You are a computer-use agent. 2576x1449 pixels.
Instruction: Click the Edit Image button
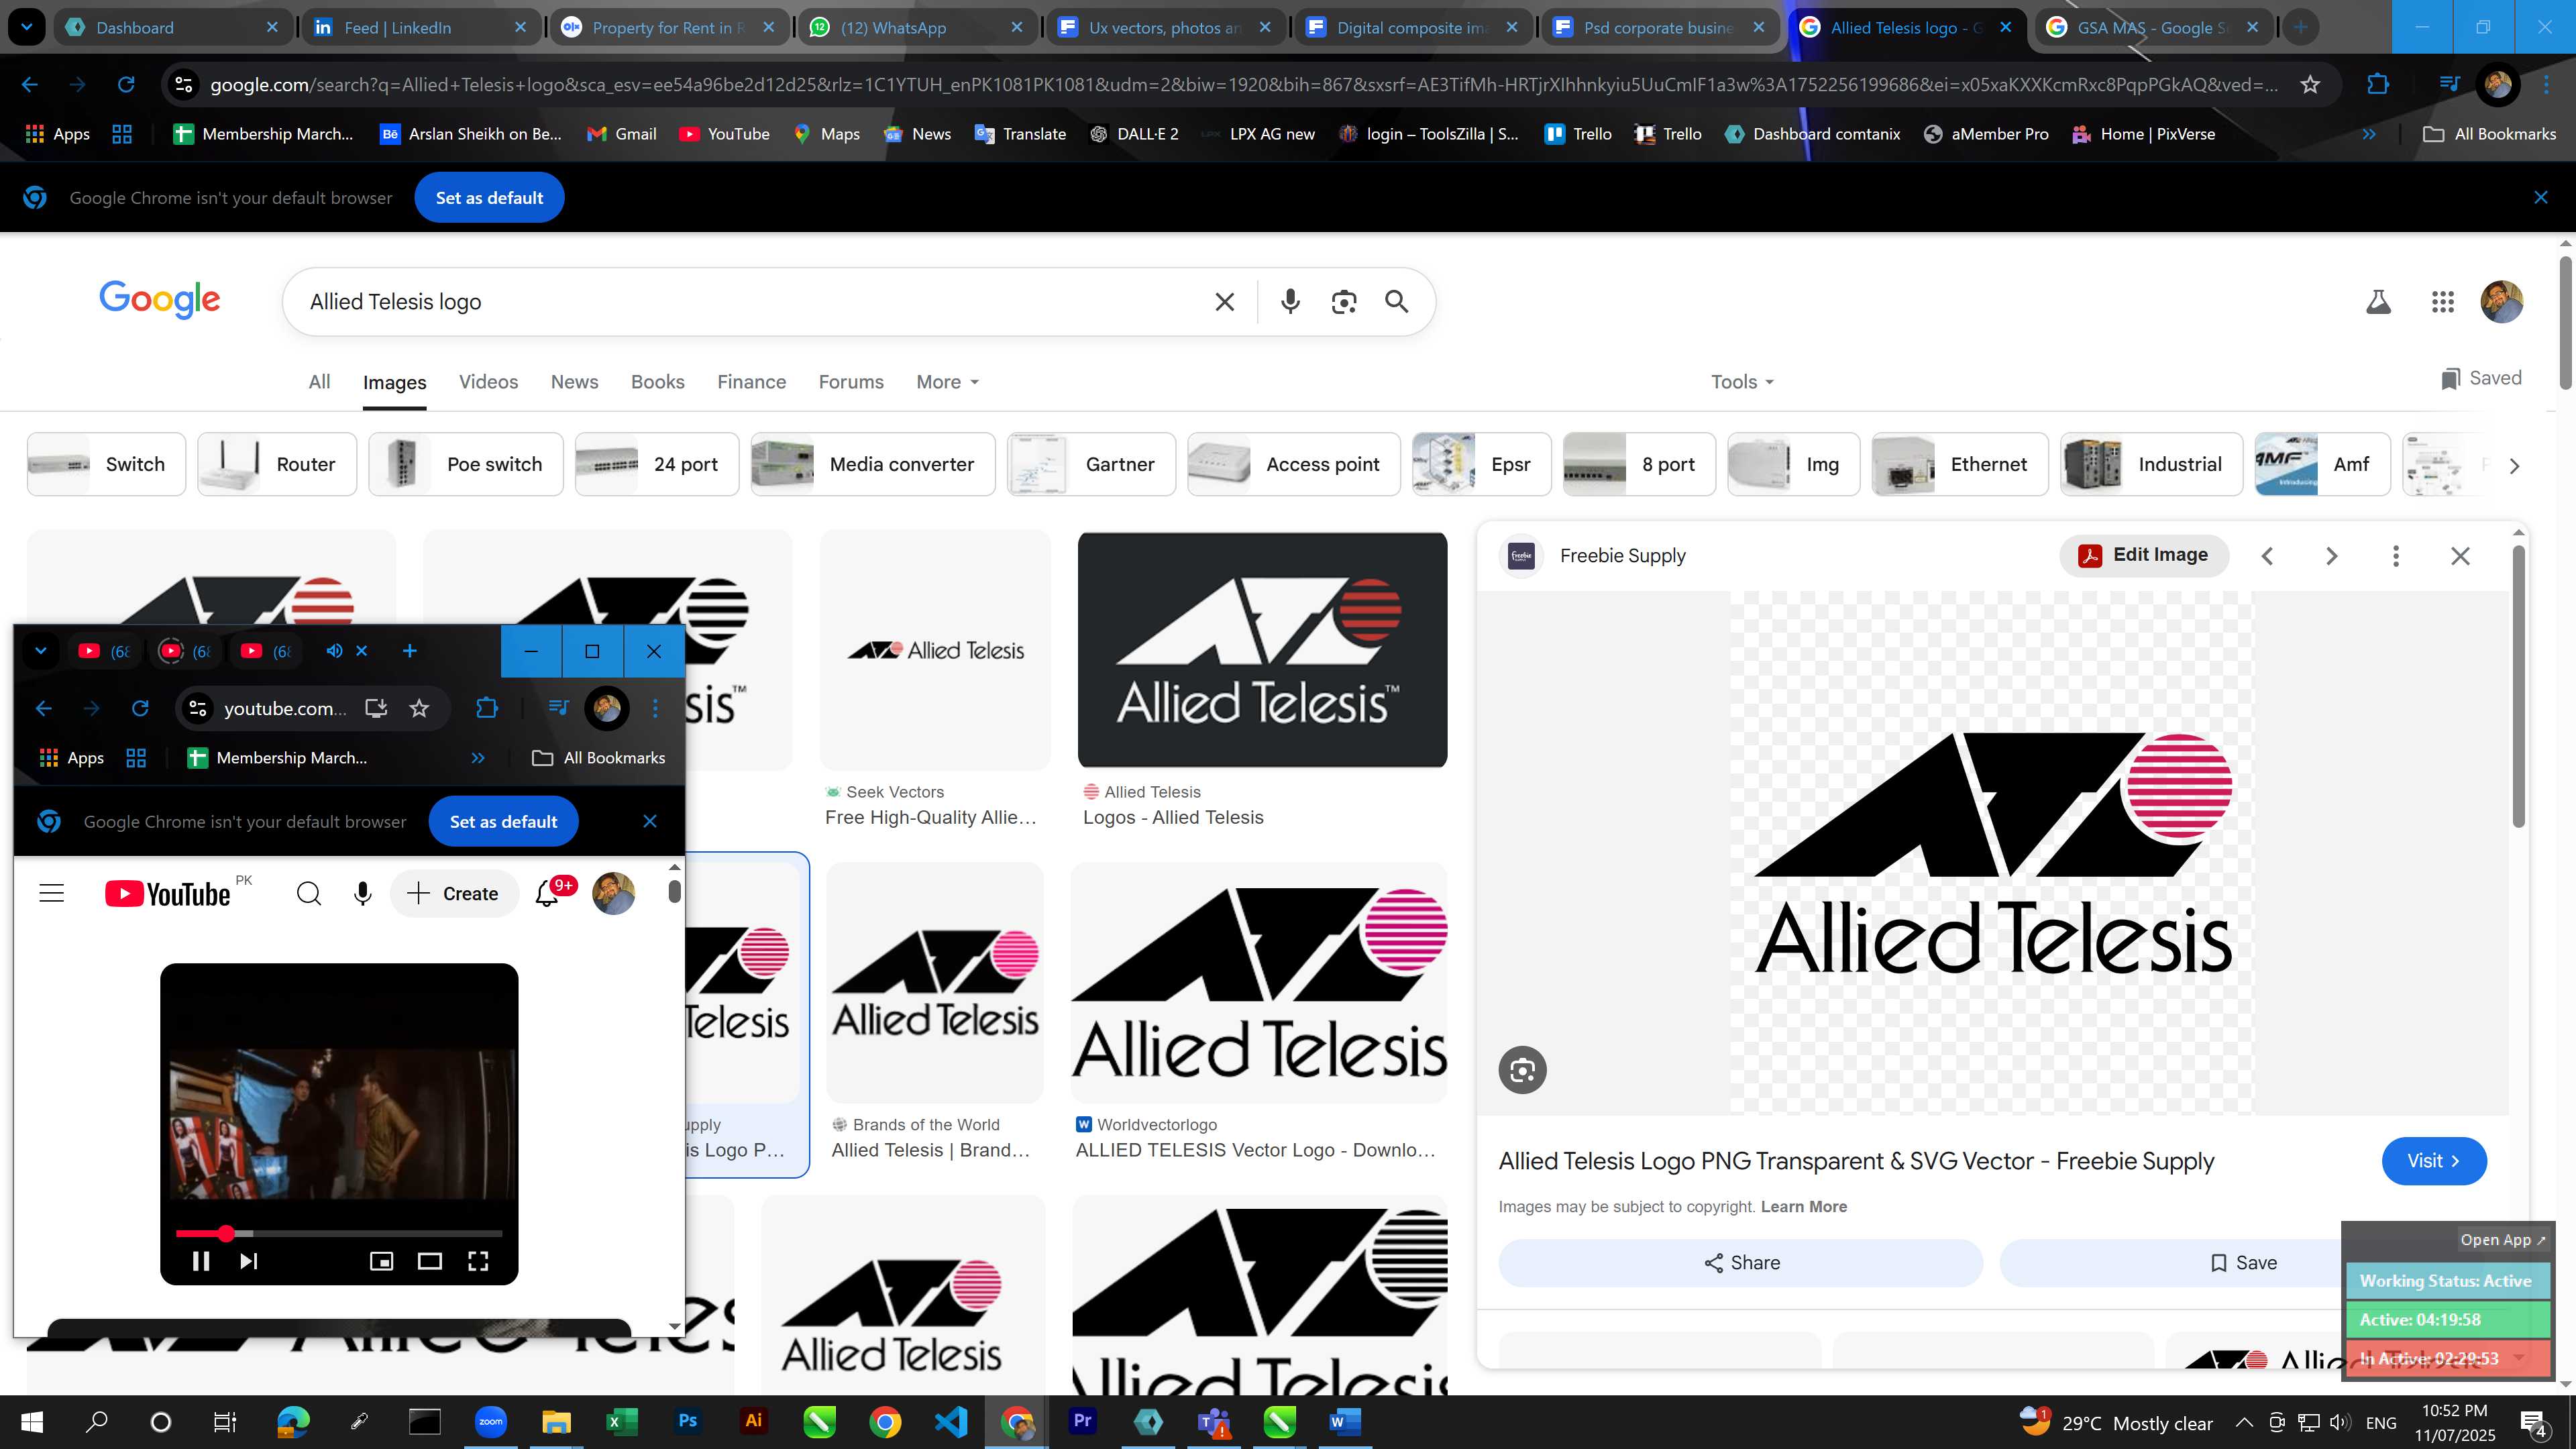pos(2144,555)
